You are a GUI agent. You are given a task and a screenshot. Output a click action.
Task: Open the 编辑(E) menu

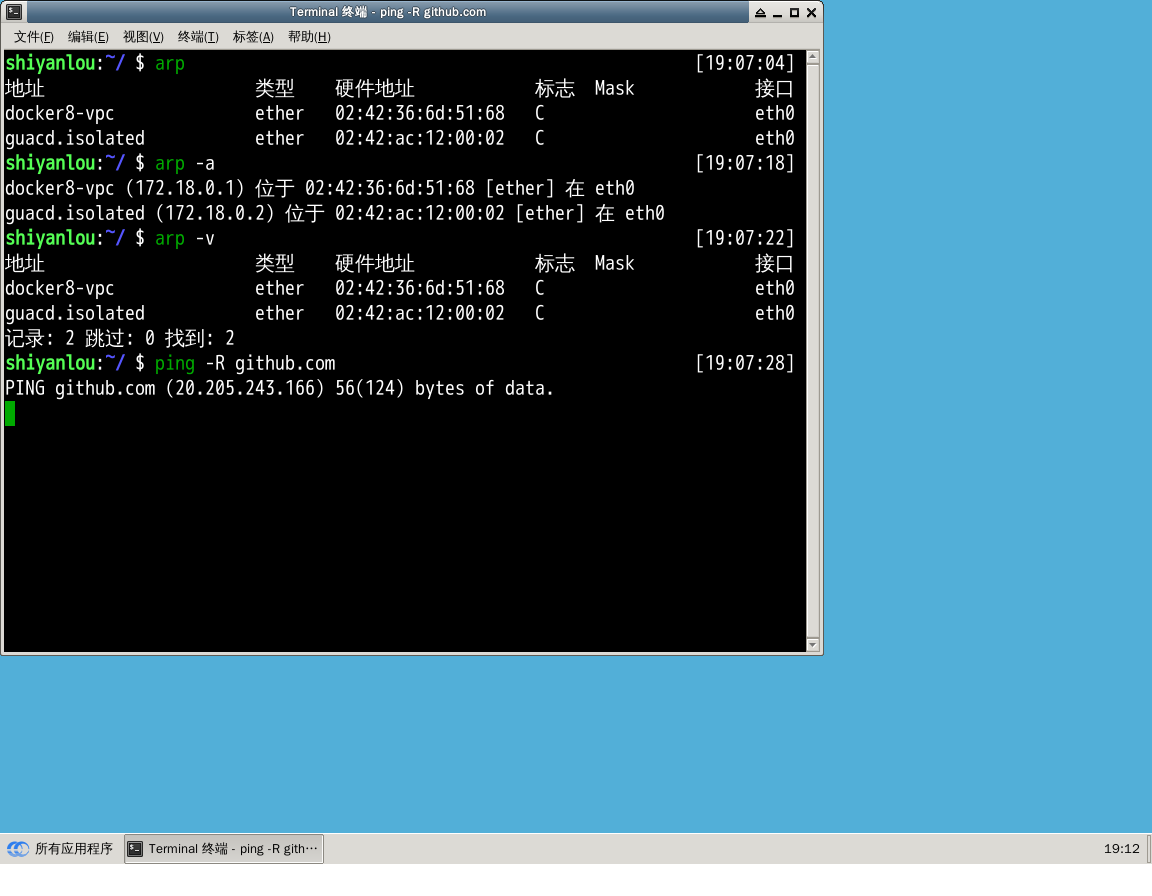88,37
